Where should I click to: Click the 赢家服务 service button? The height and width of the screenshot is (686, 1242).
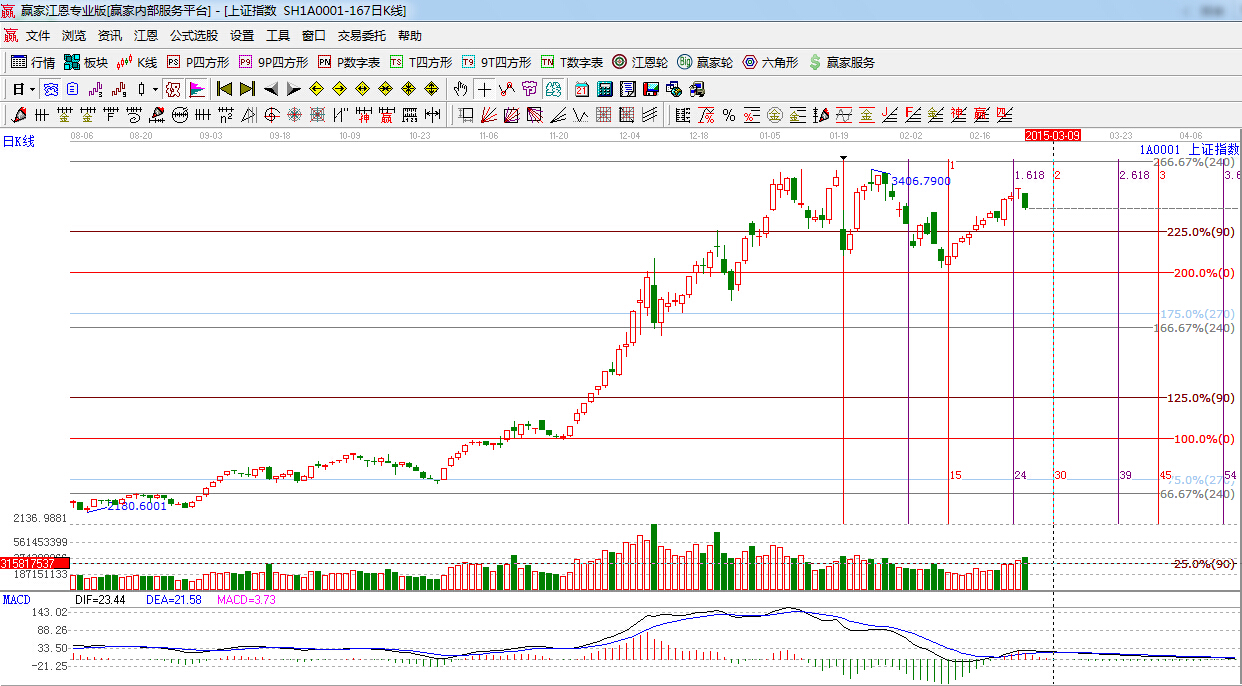841,62
